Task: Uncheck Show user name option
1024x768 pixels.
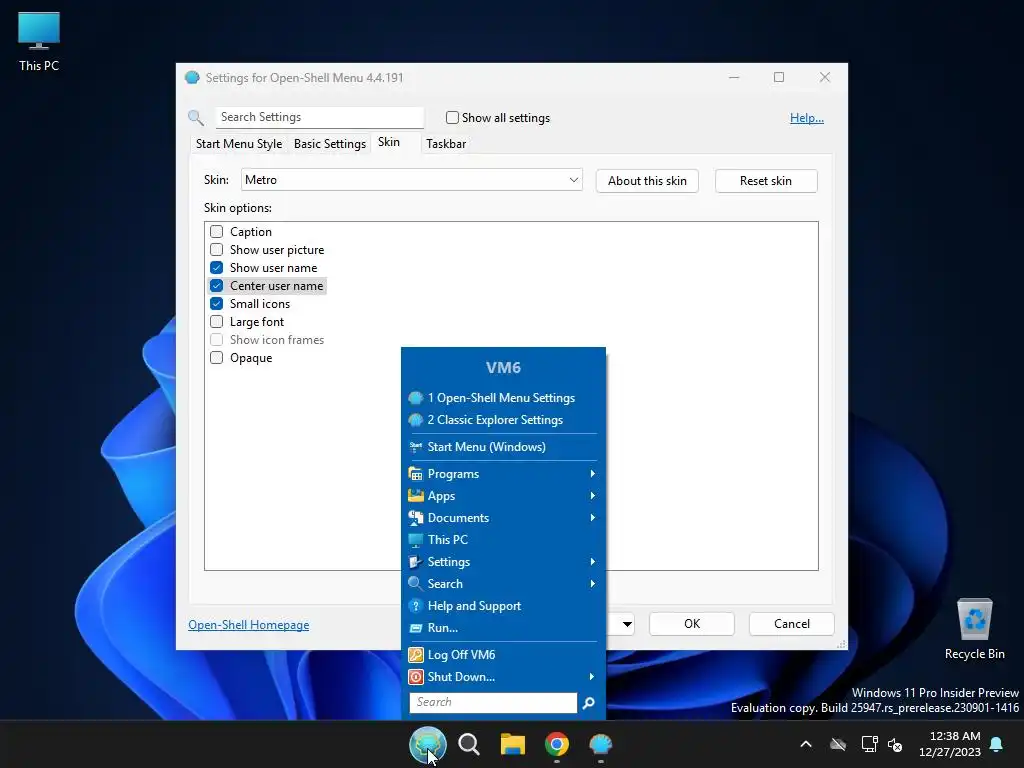Action: point(216,268)
